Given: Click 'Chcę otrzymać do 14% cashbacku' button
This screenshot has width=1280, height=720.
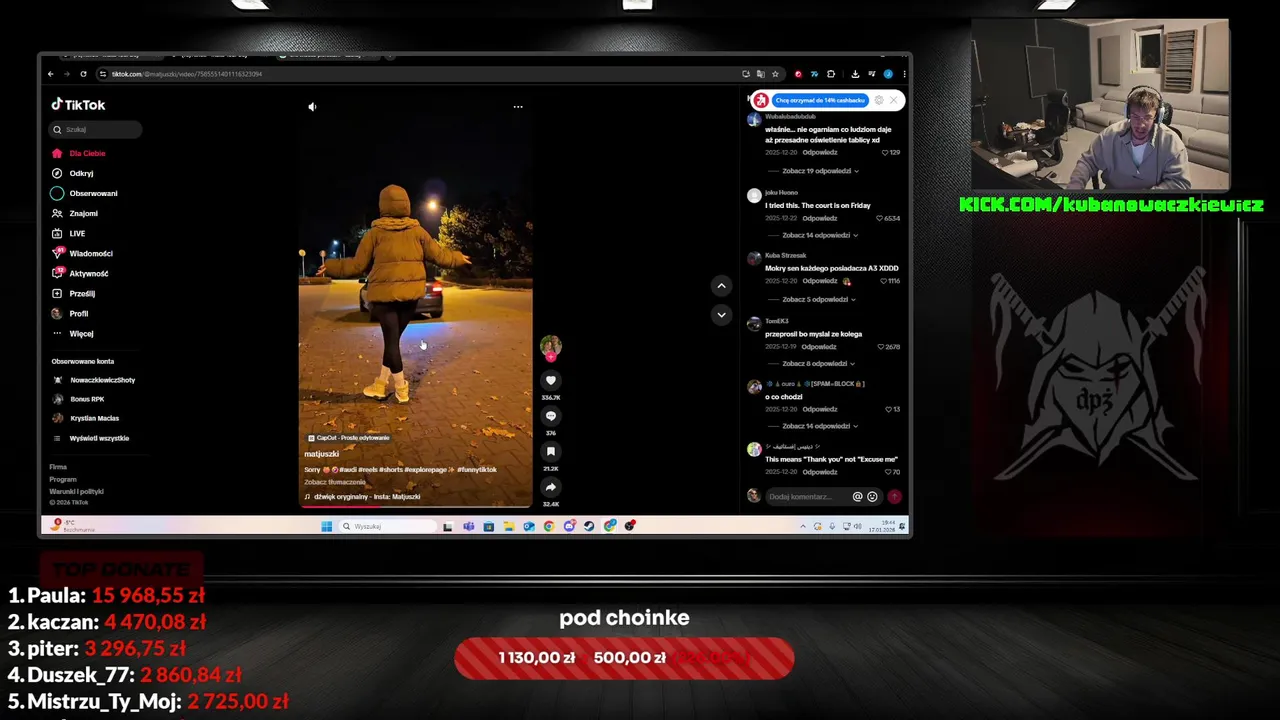Looking at the screenshot, I should (820, 100).
